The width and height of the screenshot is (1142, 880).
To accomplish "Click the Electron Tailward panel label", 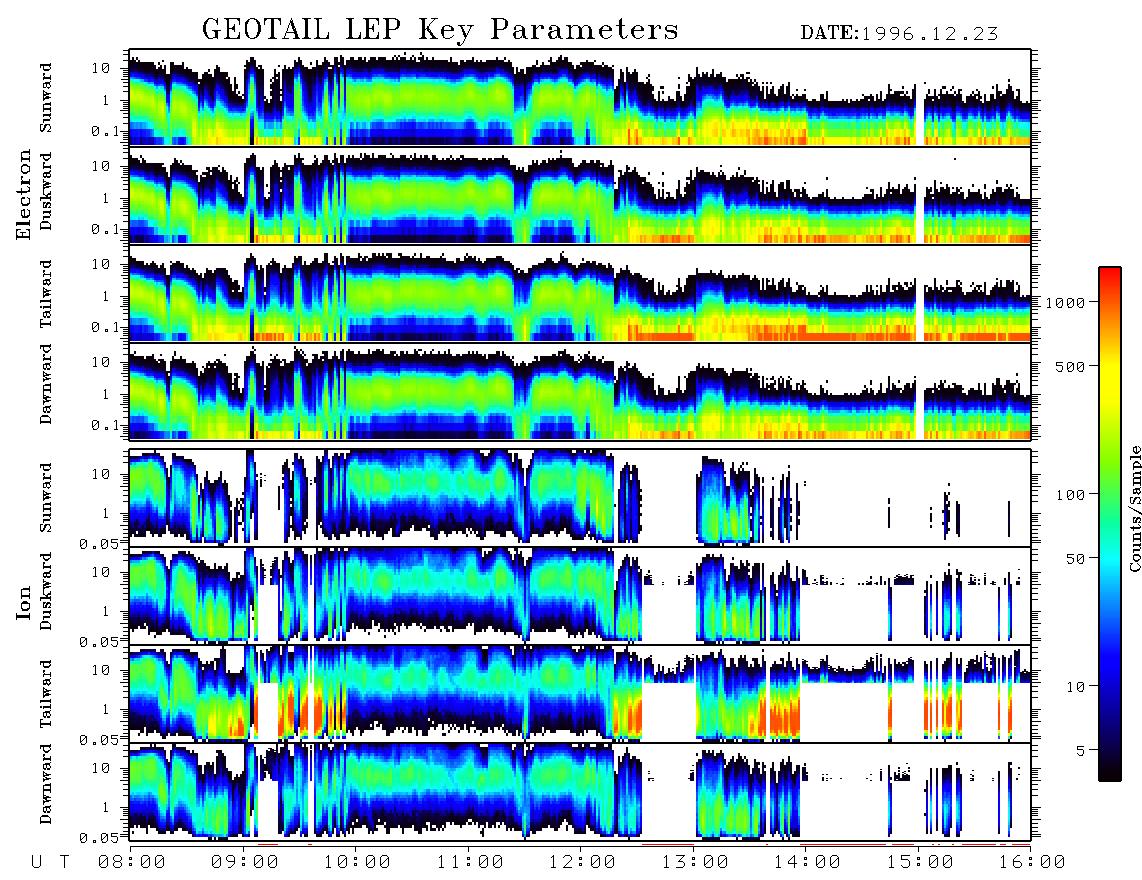I will tap(46, 294).
